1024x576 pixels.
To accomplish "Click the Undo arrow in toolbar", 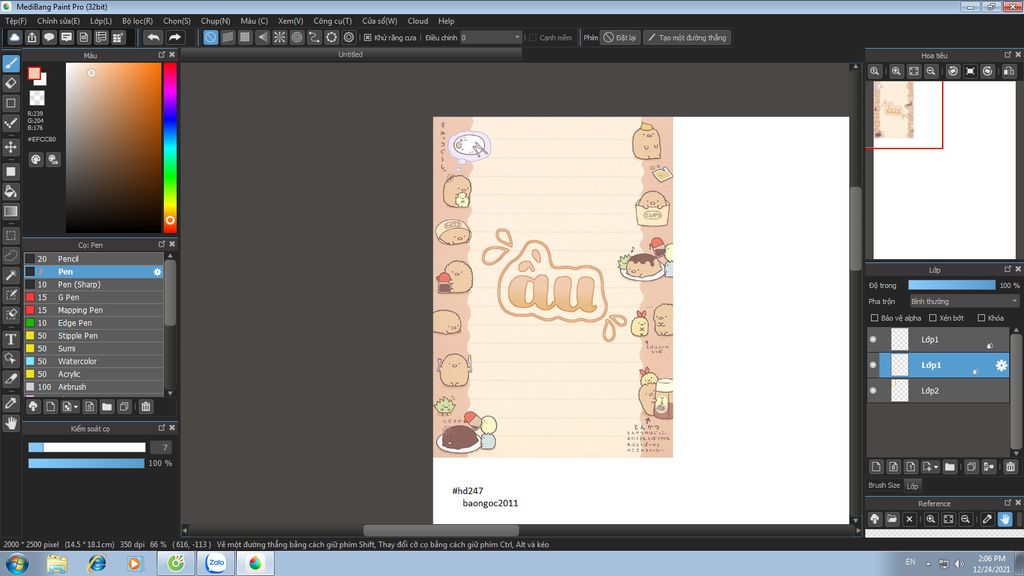I will click(153, 37).
